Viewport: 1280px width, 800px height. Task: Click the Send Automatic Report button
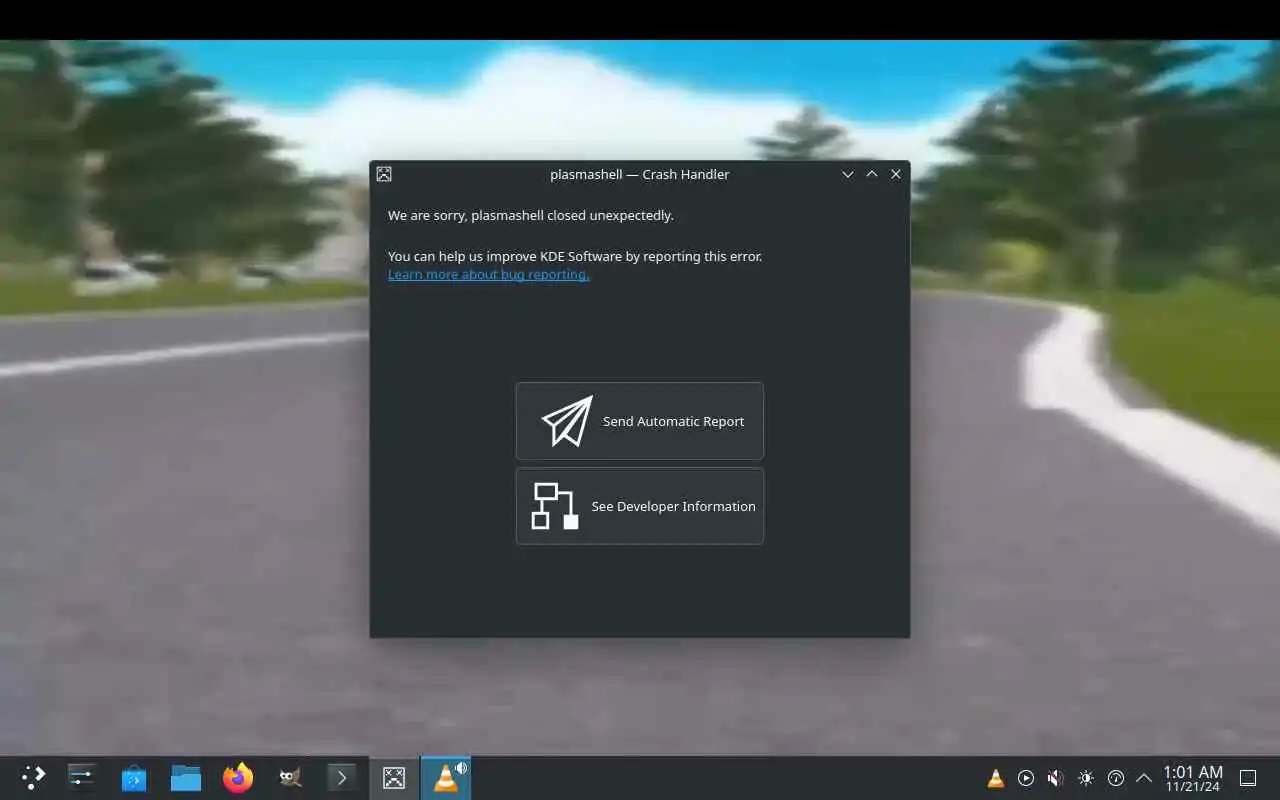(640, 421)
